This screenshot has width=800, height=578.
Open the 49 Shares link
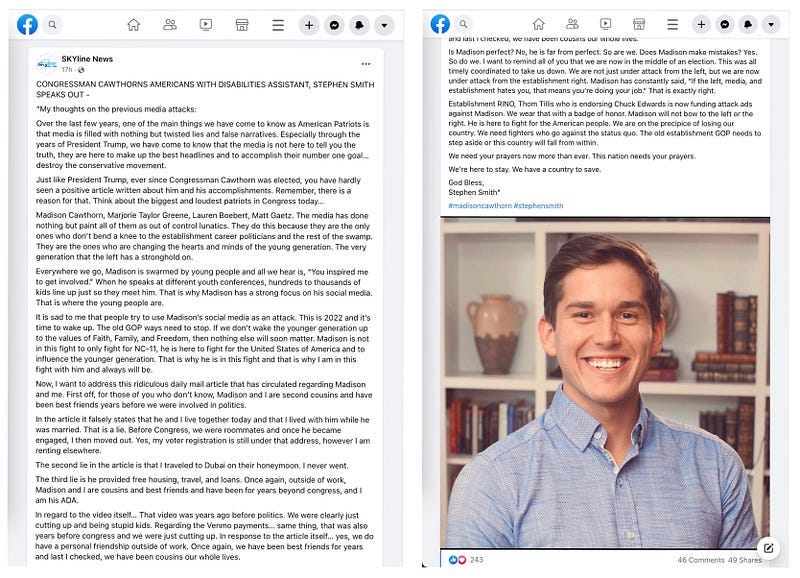(x=745, y=560)
